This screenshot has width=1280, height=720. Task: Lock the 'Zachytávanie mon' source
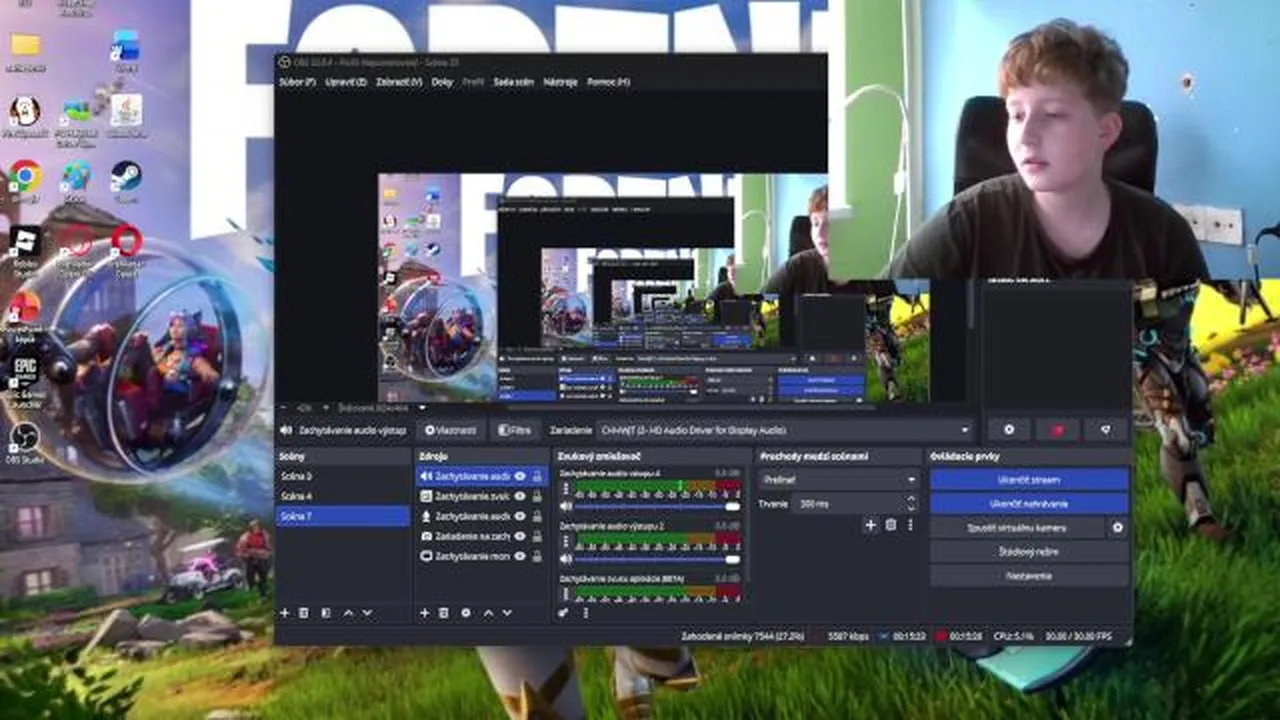tap(537, 556)
